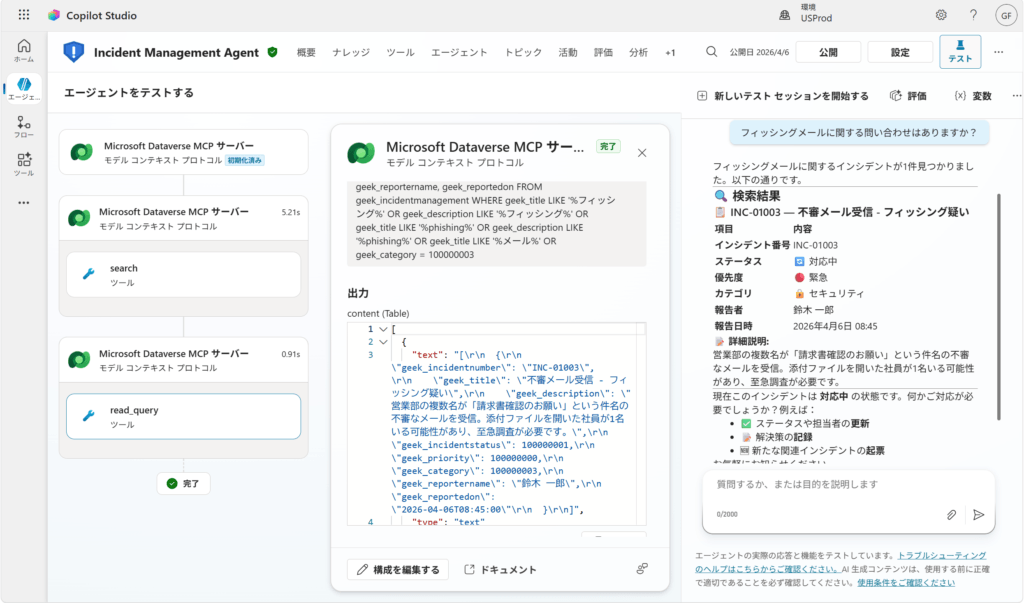
Task: Open the app launcher waffle icon
Action: pos(24,15)
